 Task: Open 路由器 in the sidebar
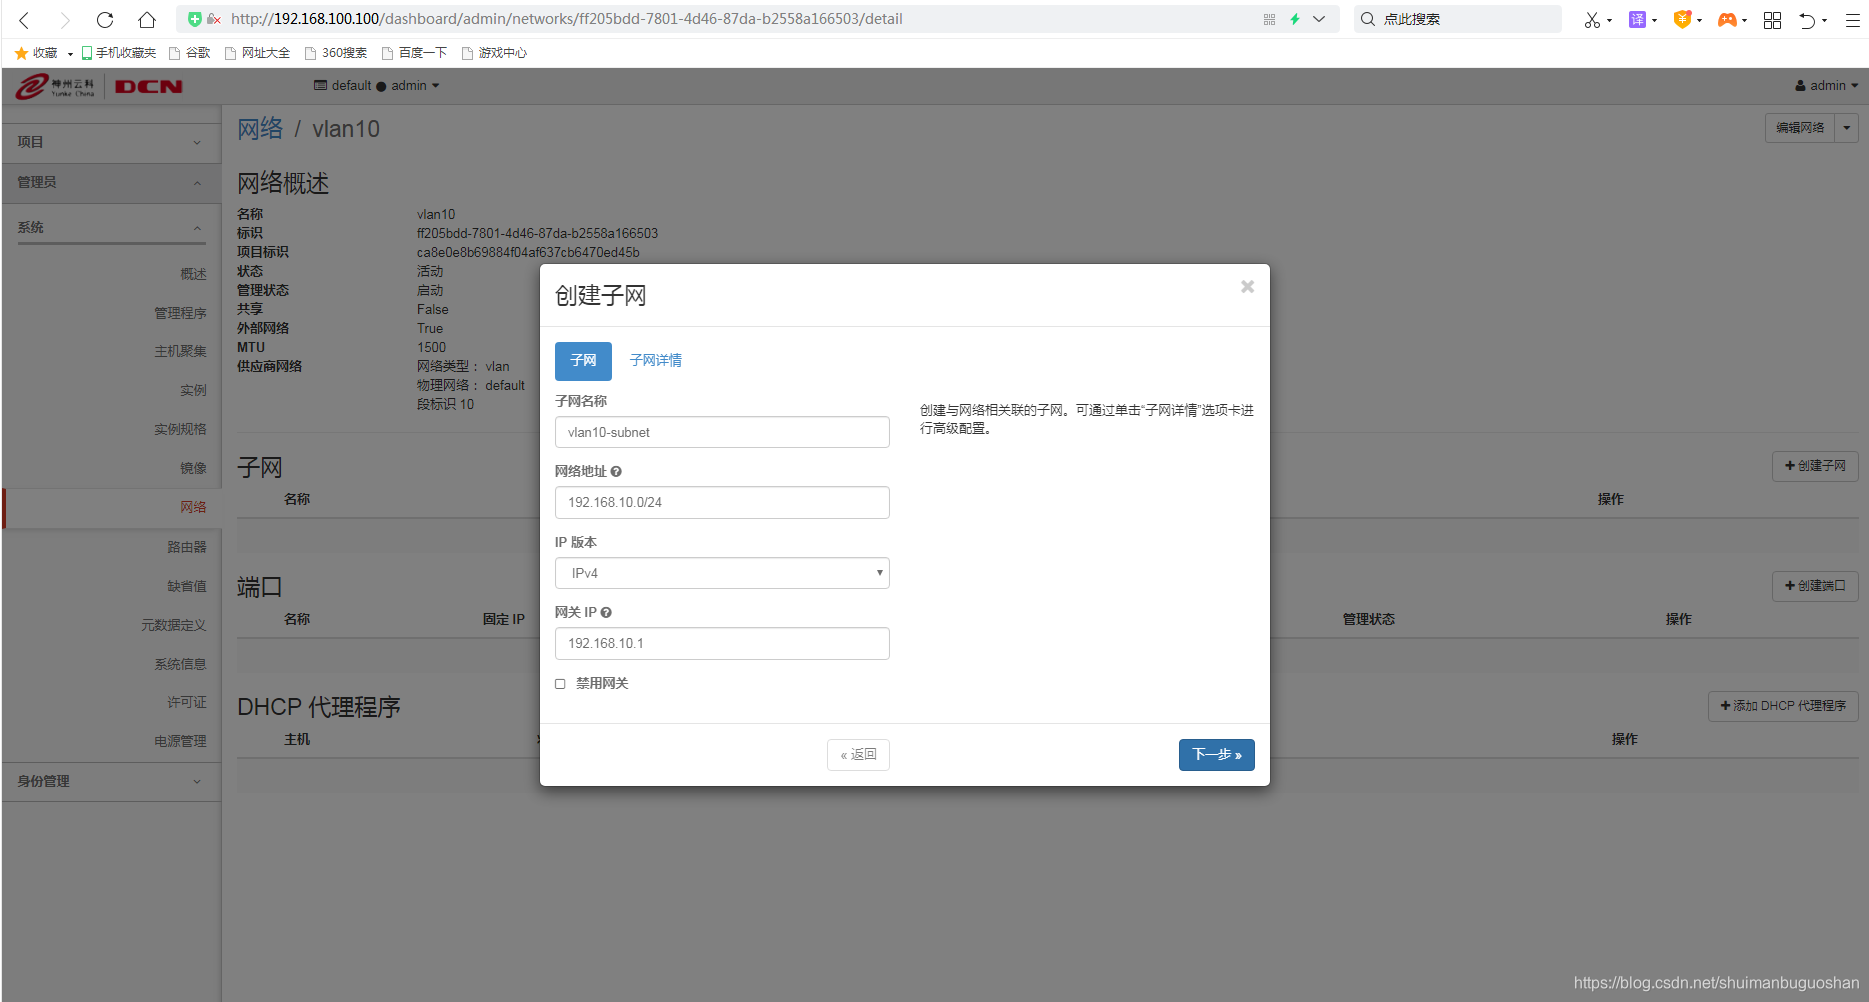pyautogui.click(x=187, y=547)
